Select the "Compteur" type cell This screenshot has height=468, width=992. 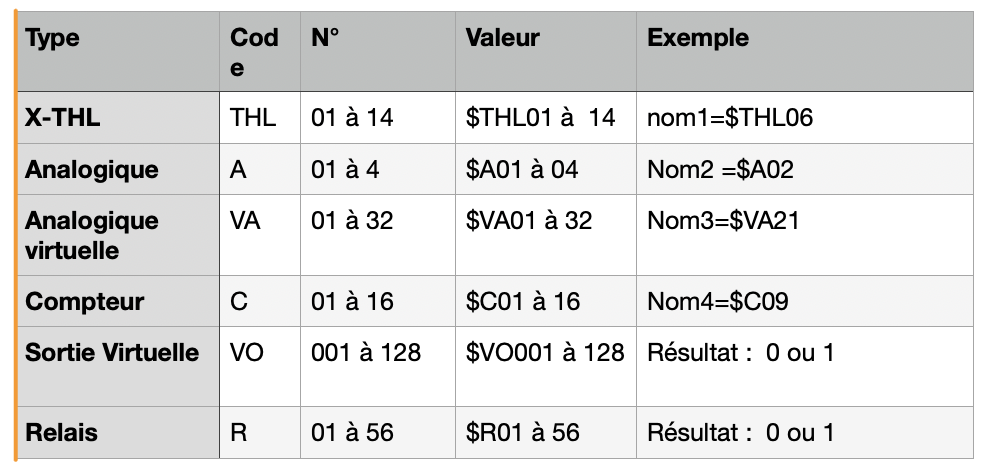tap(84, 301)
